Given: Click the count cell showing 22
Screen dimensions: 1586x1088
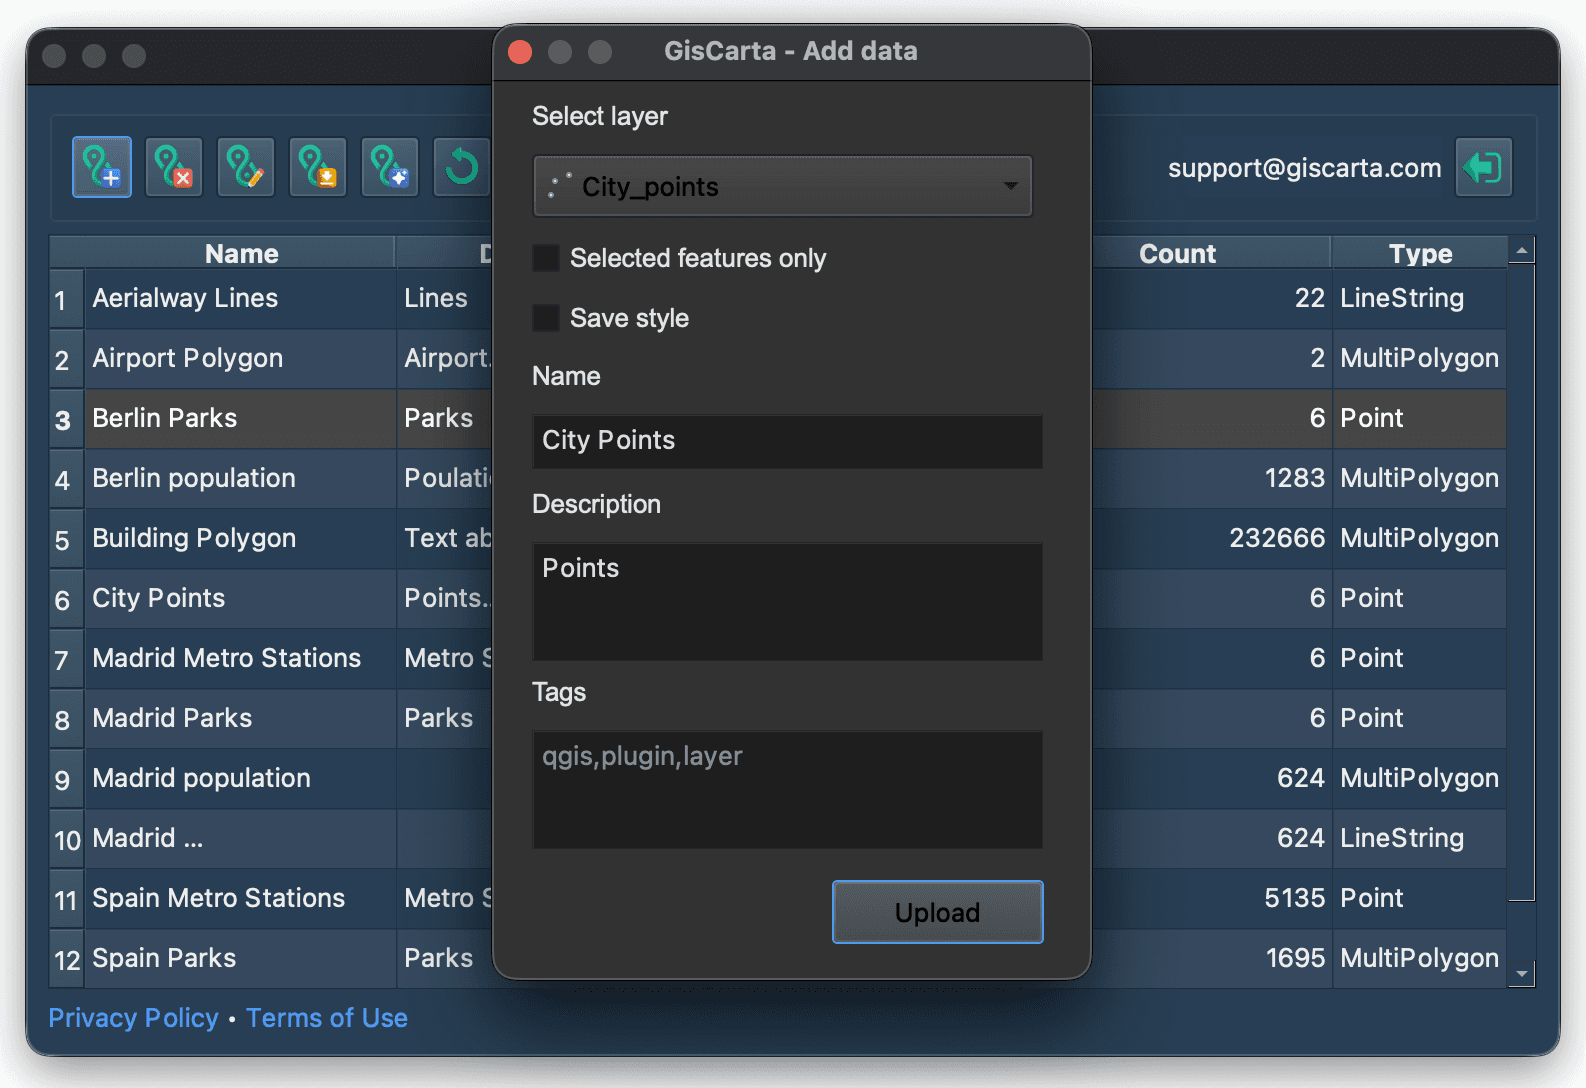Looking at the screenshot, I should (x=1310, y=298).
